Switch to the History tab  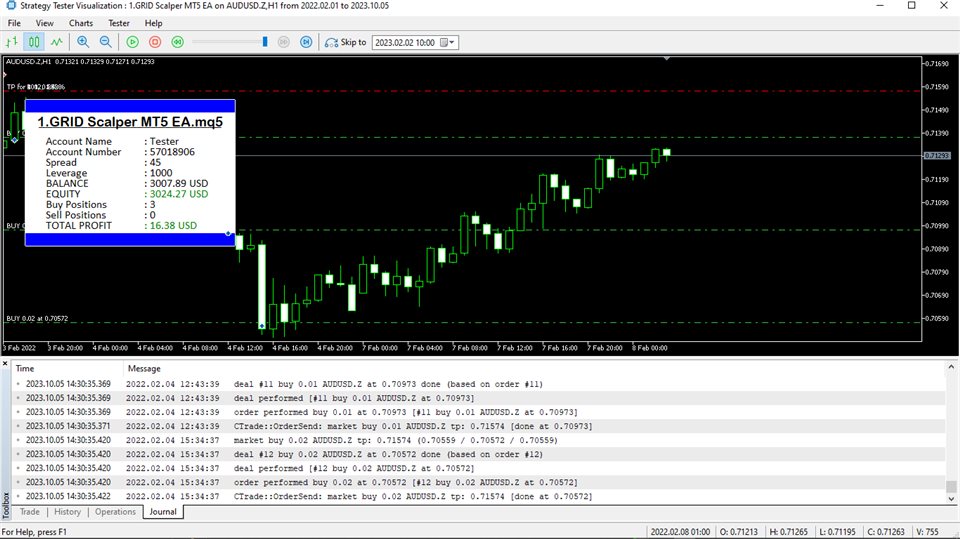coord(67,511)
